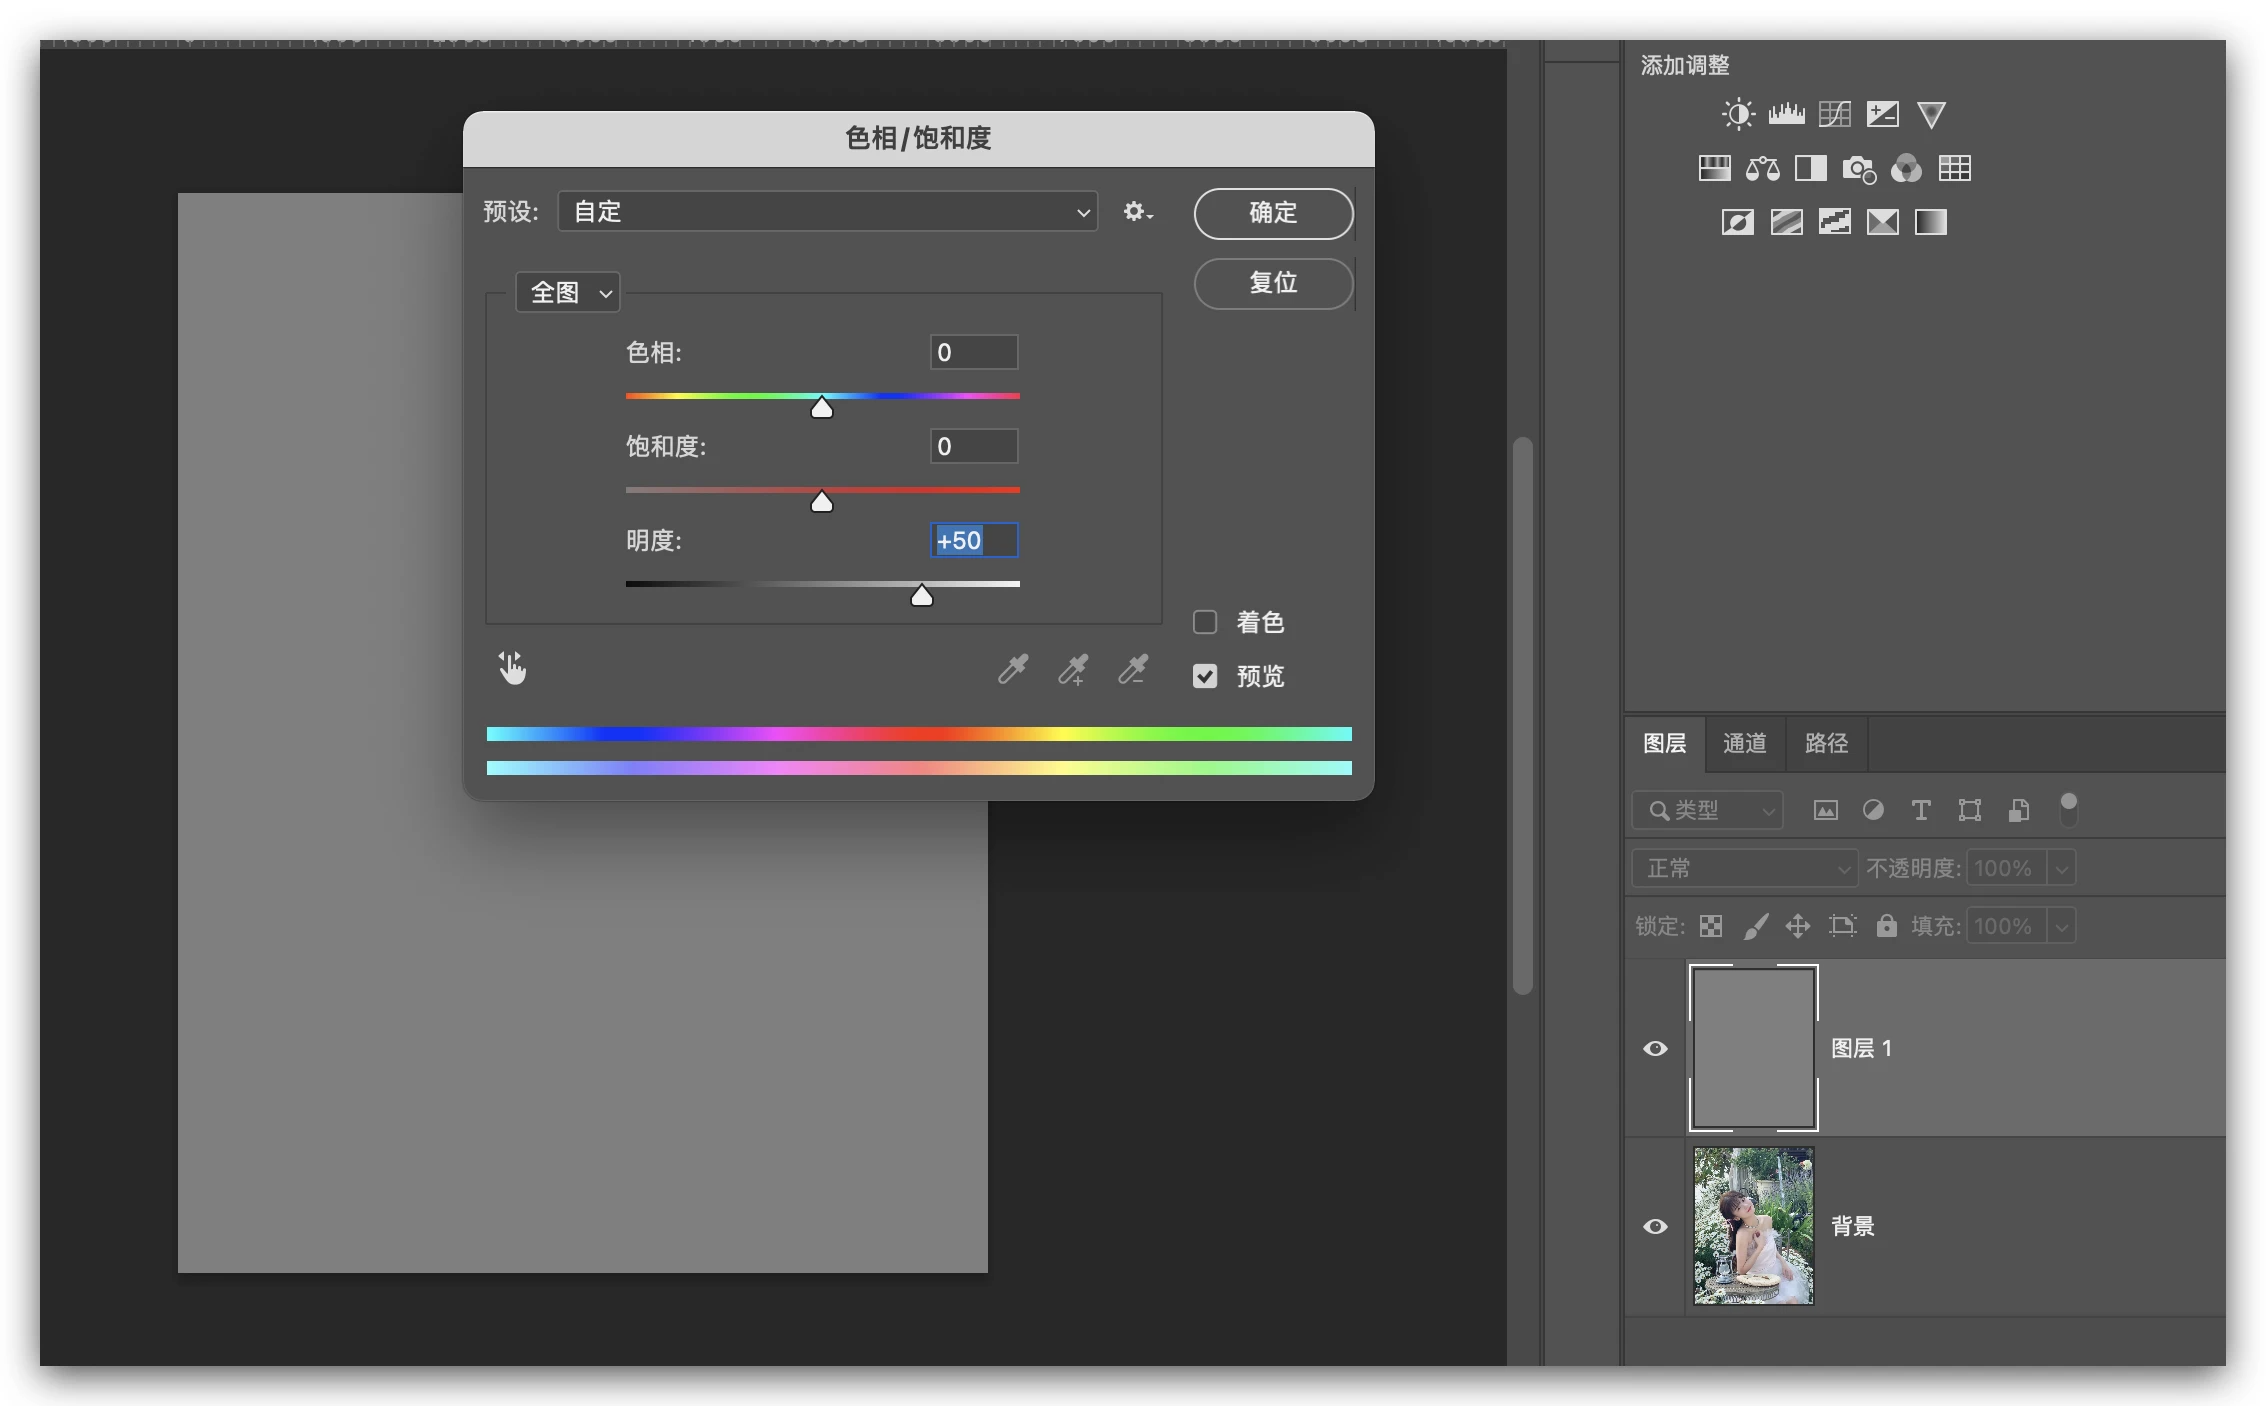2266x1406 pixels.
Task: Switch to the 通道 tab
Action: (1744, 743)
